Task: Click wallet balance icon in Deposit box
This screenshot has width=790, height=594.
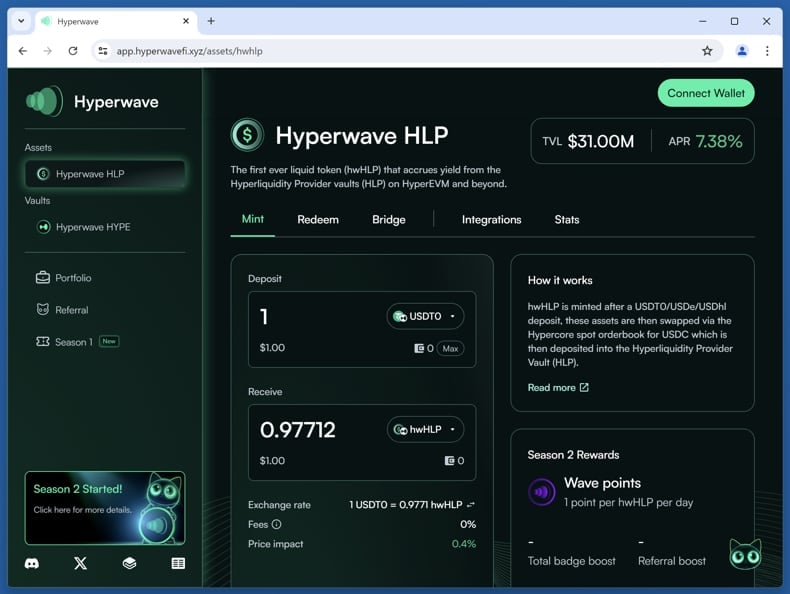Action: 419,348
